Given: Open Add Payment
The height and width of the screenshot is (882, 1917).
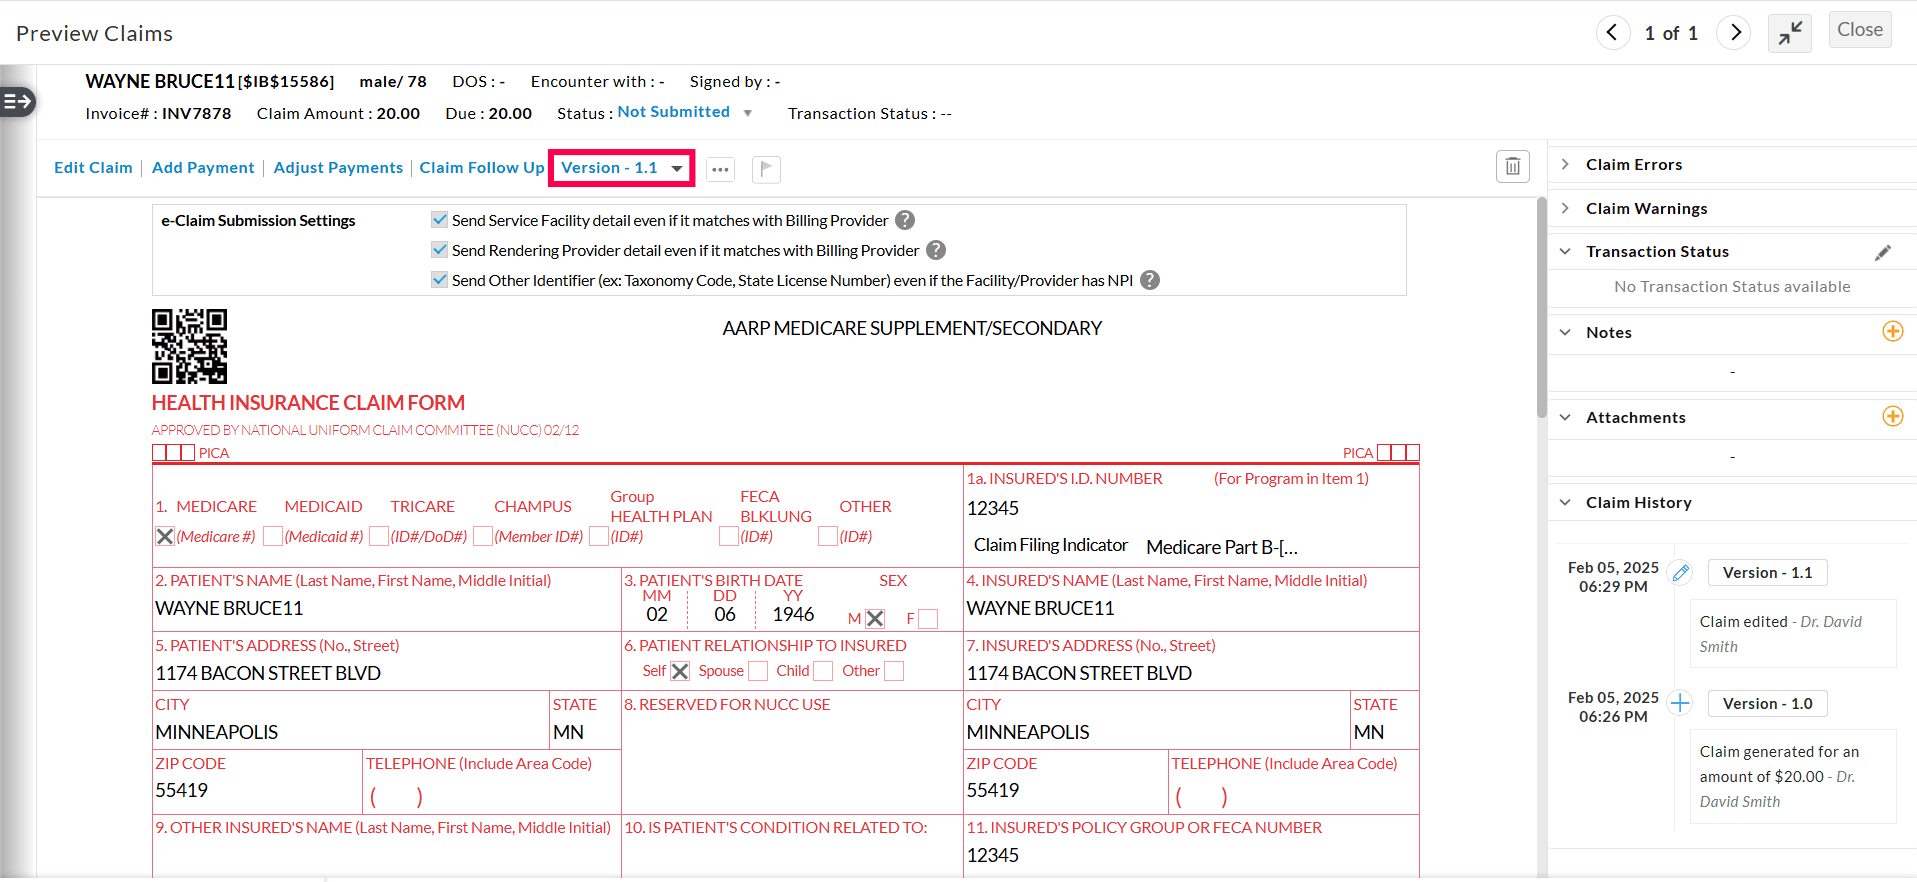Looking at the screenshot, I should 203,168.
